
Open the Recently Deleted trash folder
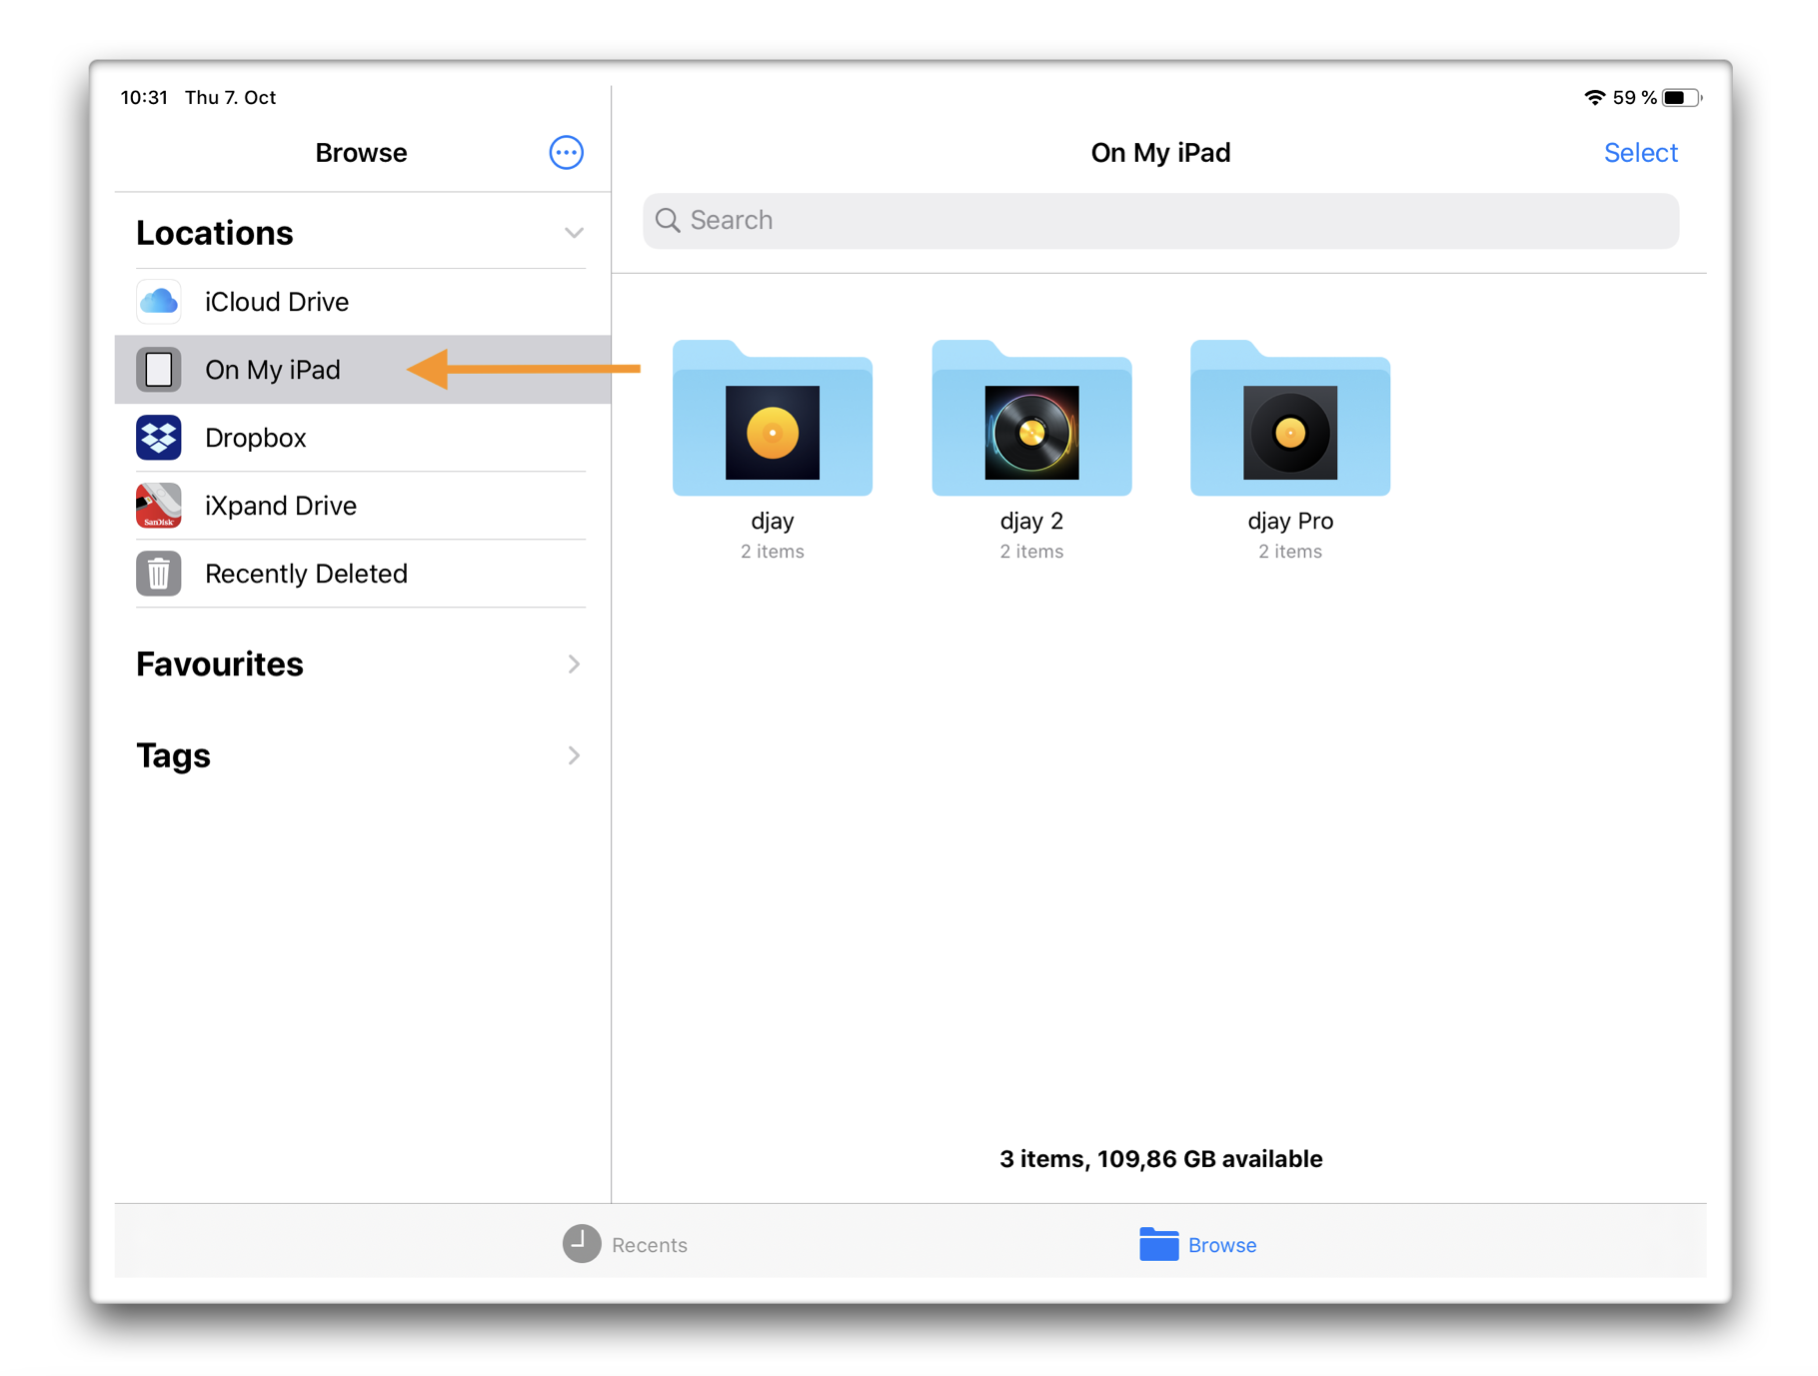click(x=306, y=573)
